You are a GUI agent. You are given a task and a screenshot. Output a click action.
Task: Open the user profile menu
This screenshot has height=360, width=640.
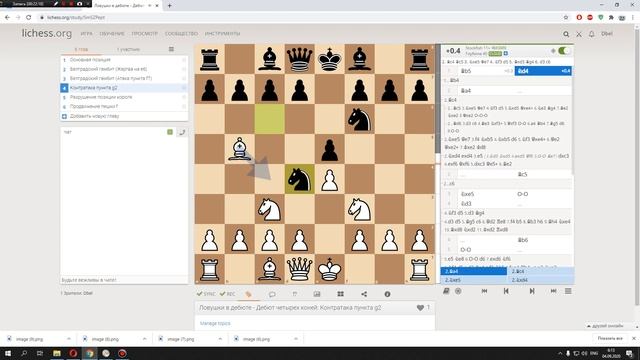[607, 33]
